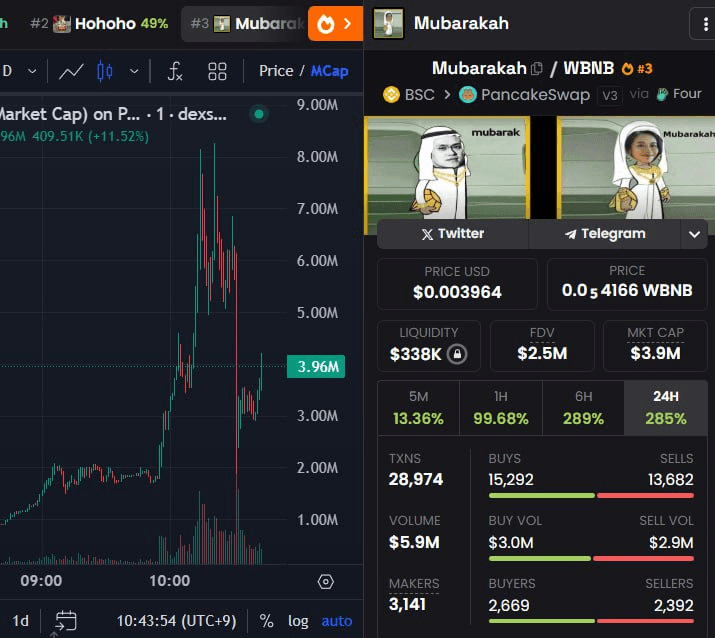Select the candlestick chart type icon
This screenshot has width=715, height=638.
[104, 71]
